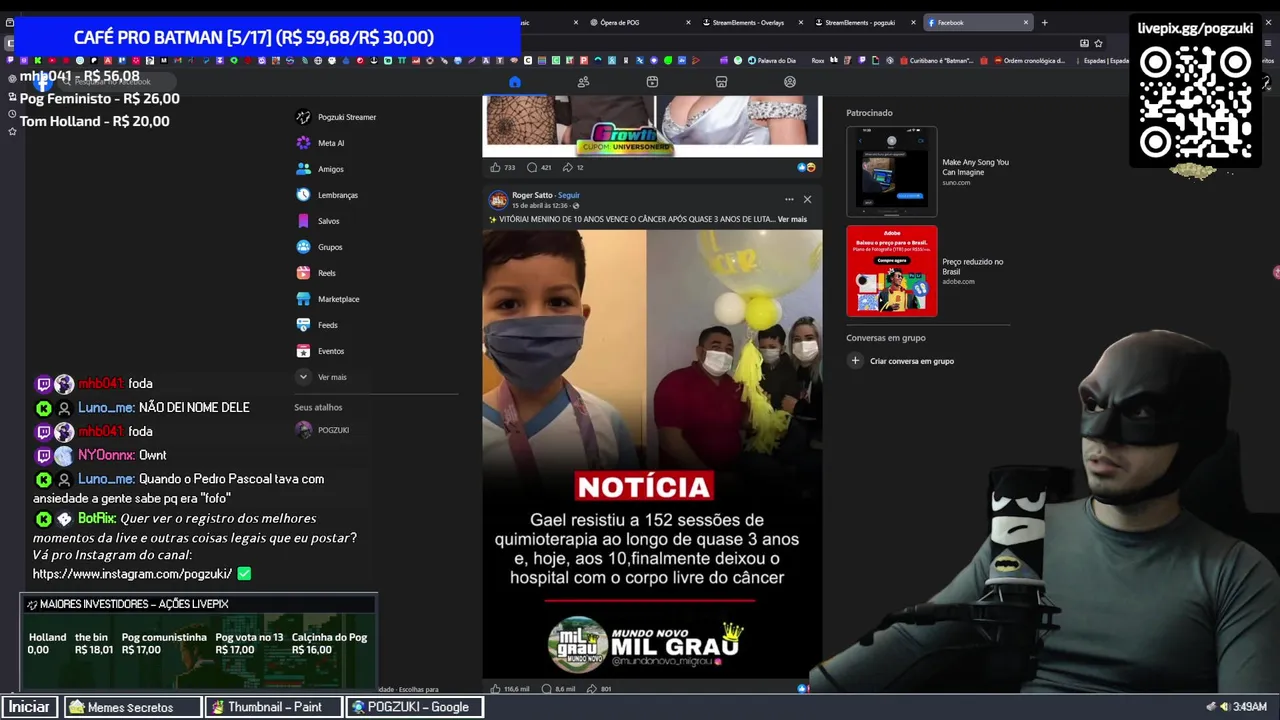The image size is (1280, 720).
Task: Open the NOTÍCIA post image
Action: click(x=652, y=455)
